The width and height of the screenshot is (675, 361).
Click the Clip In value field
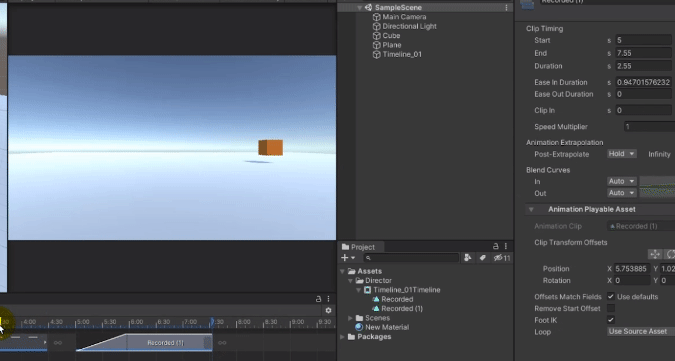pyautogui.click(x=643, y=110)
